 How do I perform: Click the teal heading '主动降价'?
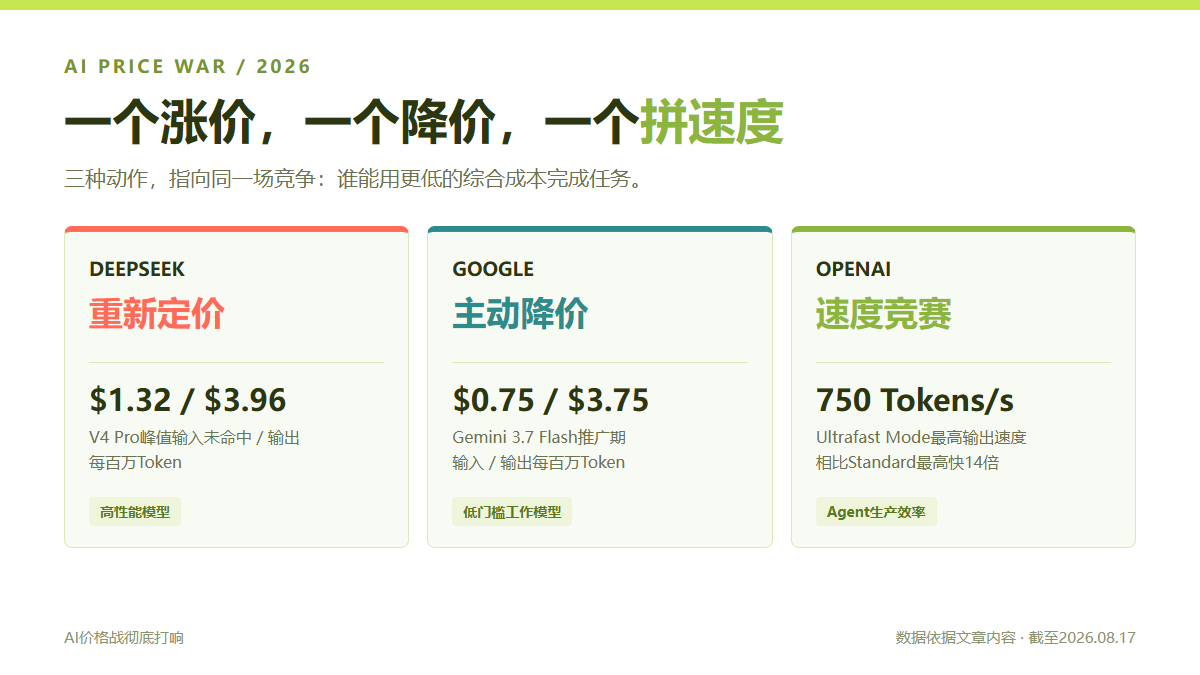point(520,314)
